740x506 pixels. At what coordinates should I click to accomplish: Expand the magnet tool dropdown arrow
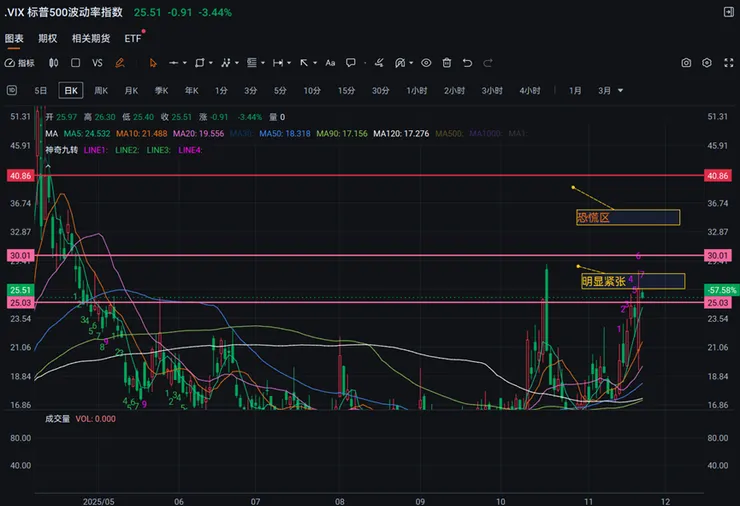pos(411,63)
